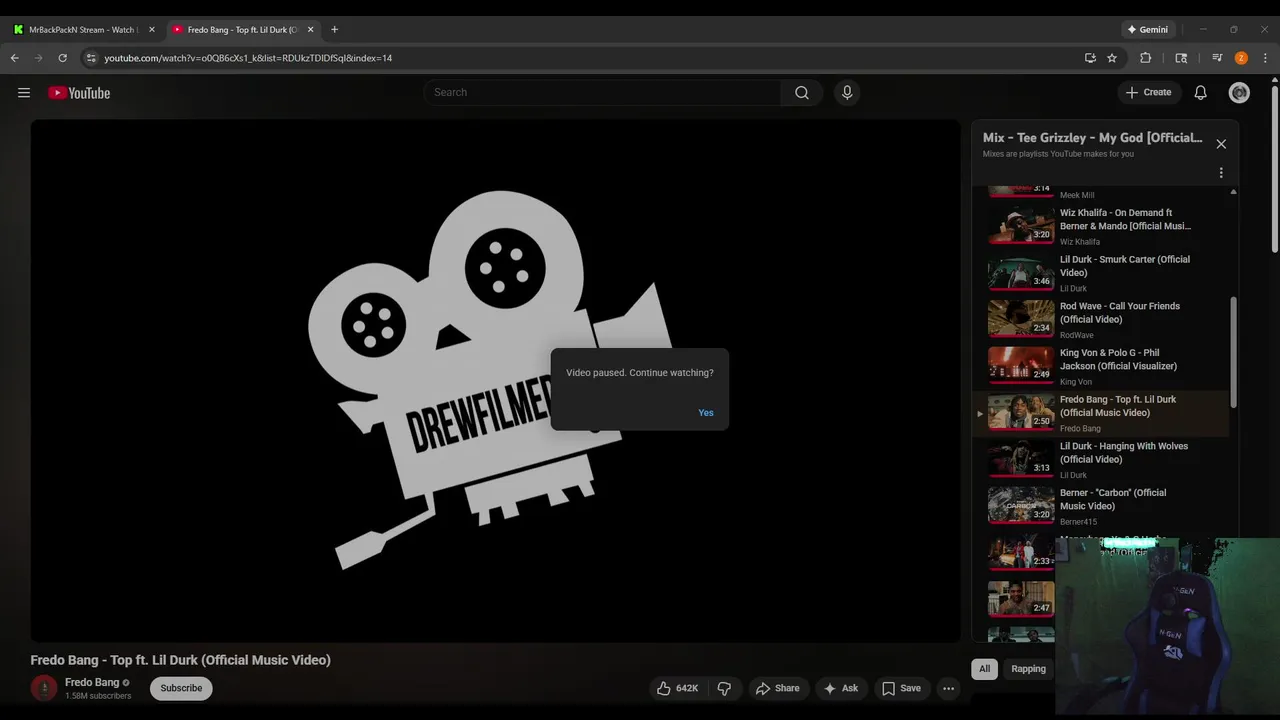Open the Chrome profile Z avatar

pyautogui.click(x=1241, y=58)
